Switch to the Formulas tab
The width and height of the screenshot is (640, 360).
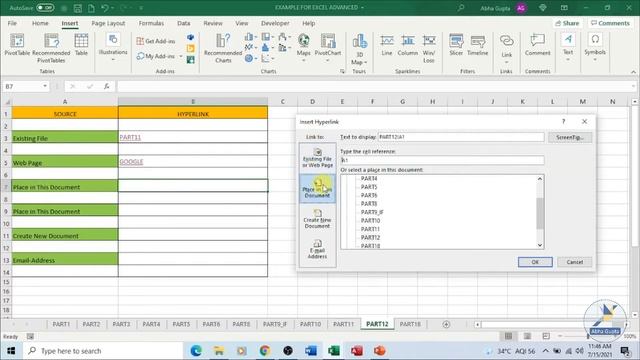(x=151, y=23)
